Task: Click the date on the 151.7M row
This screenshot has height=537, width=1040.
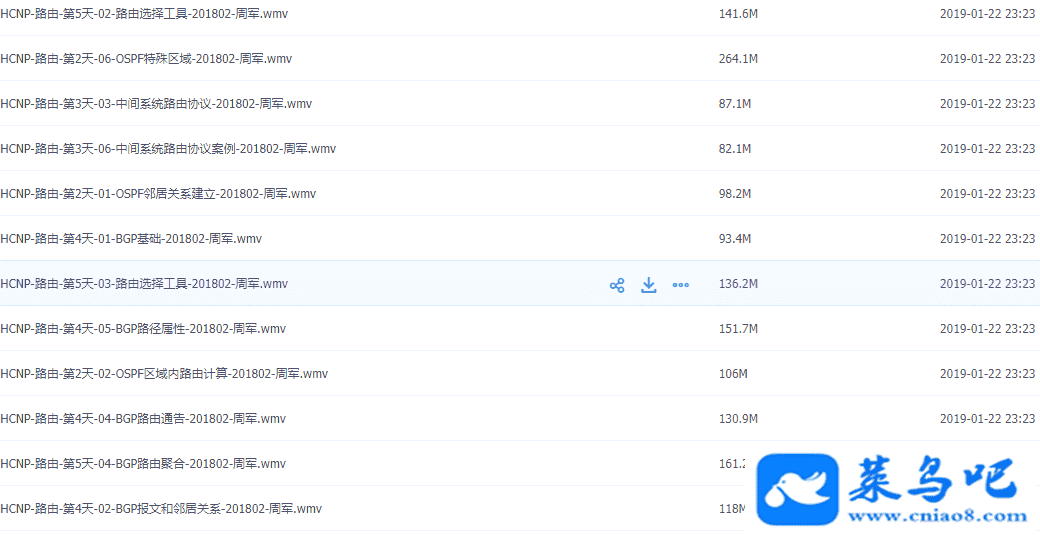Action: pyautogui.click(x=988, y=329)
